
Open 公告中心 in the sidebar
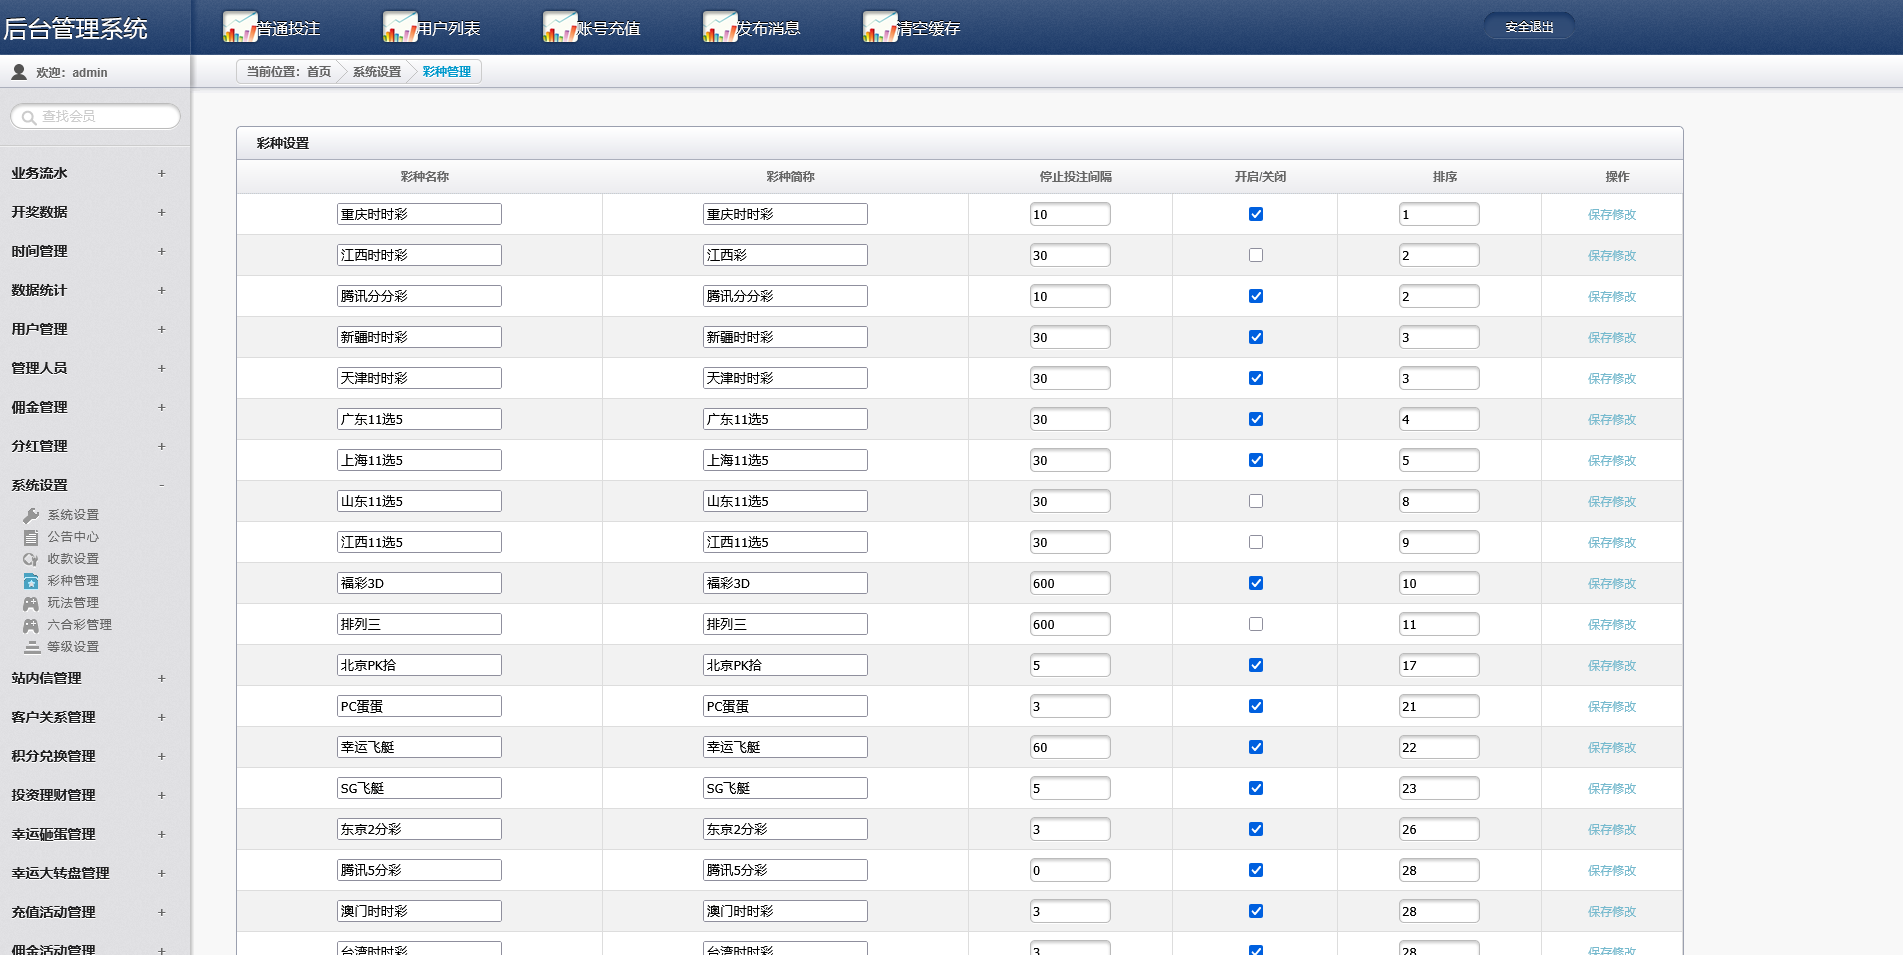point(73,537)
